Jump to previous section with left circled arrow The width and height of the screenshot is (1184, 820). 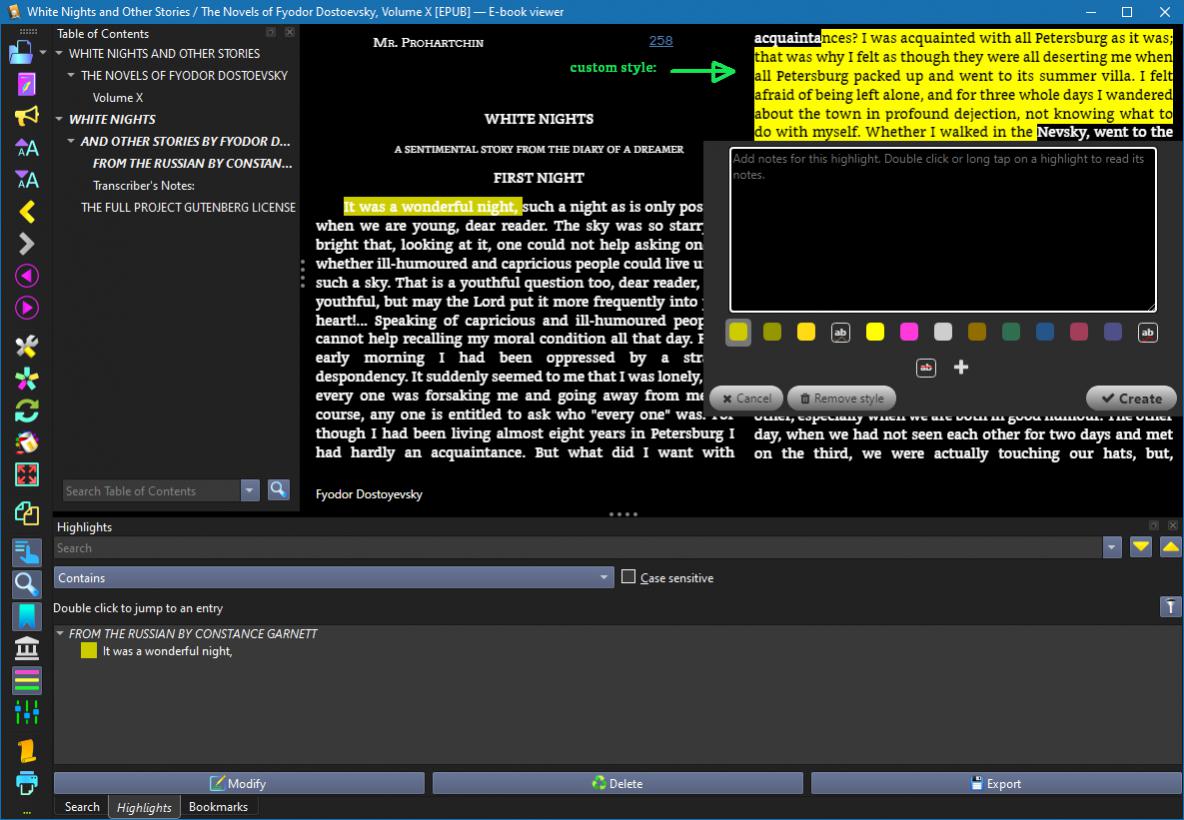click(x=26, y=276)
